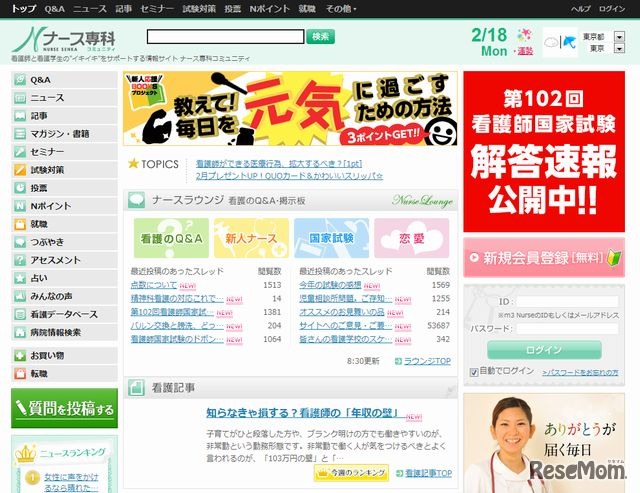Image resolution: width=640 pixels, height=493 pixels.
Task: Open セミナー in the top navigation
Action: 157,9
